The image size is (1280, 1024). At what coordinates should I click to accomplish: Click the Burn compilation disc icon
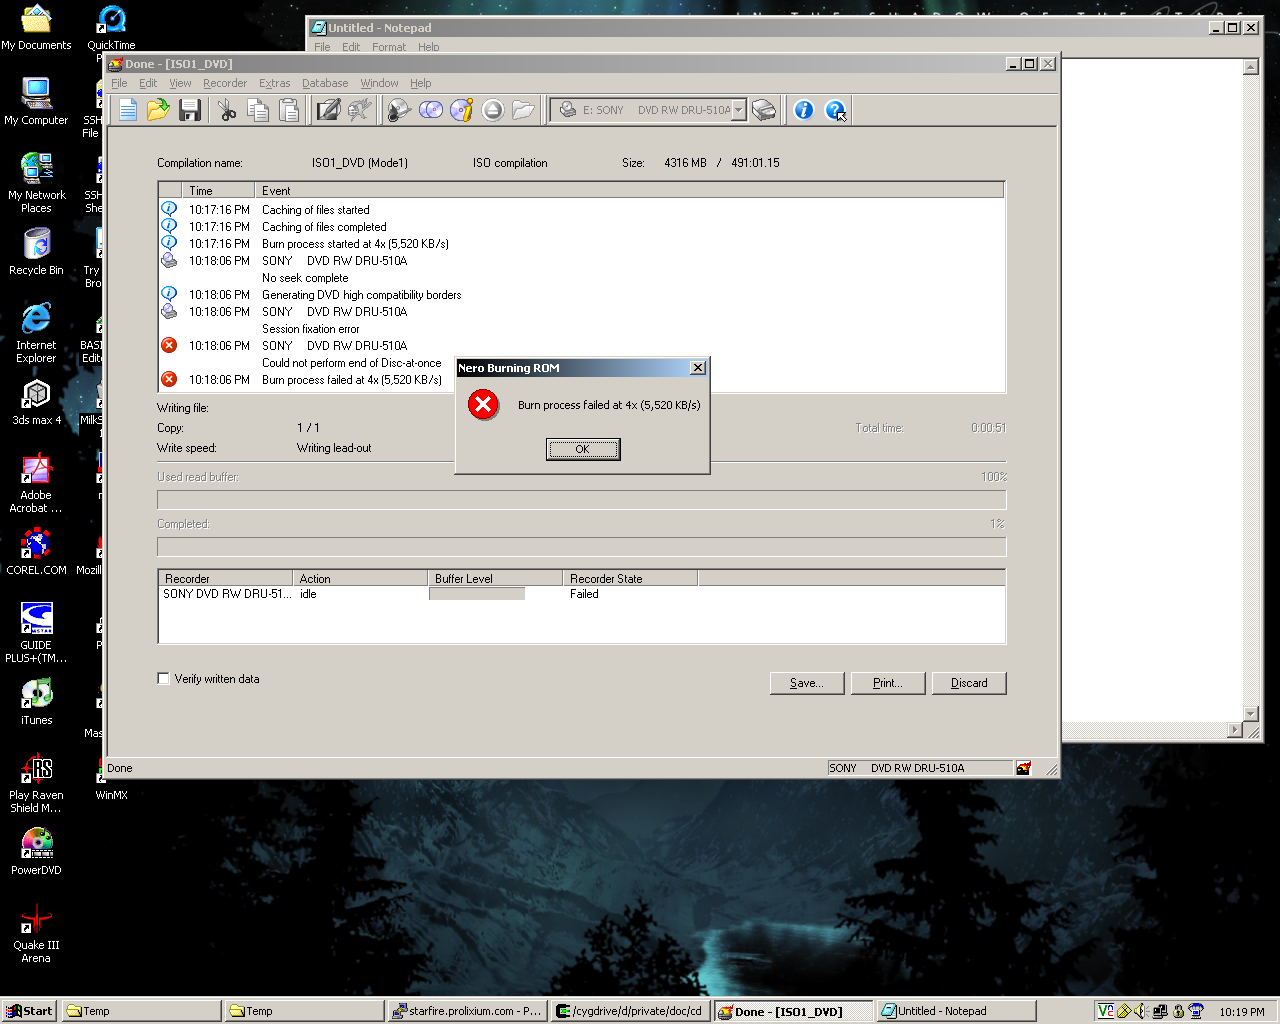point(400,110)
